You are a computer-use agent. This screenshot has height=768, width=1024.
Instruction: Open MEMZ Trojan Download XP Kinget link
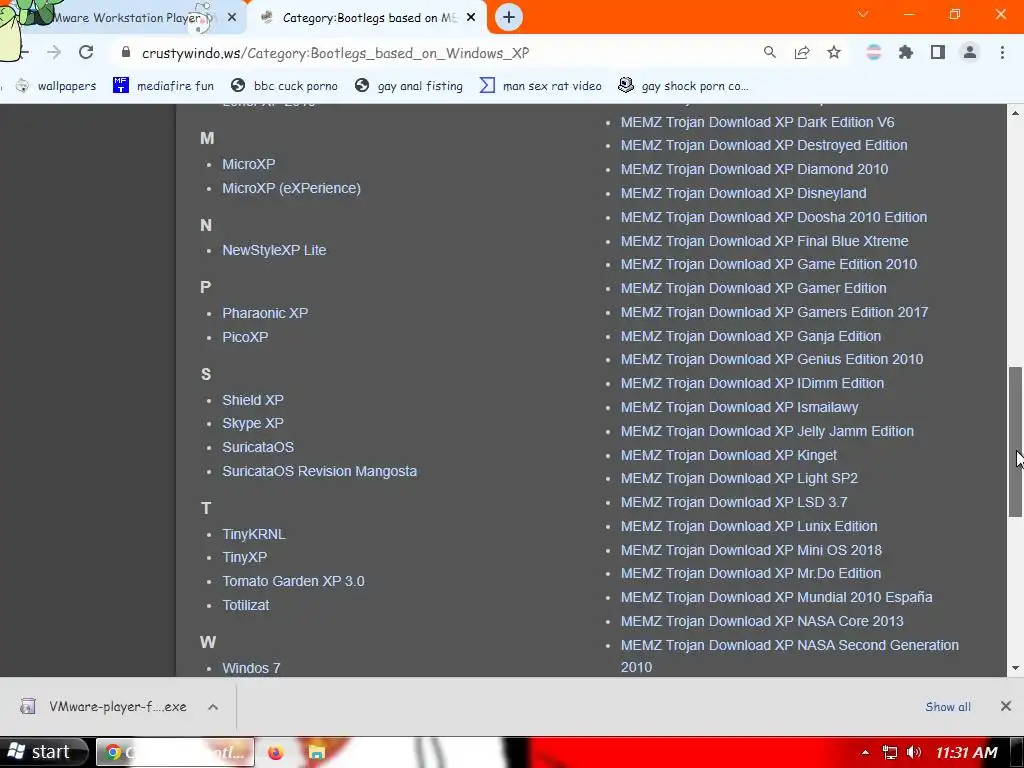coord(729,455)
